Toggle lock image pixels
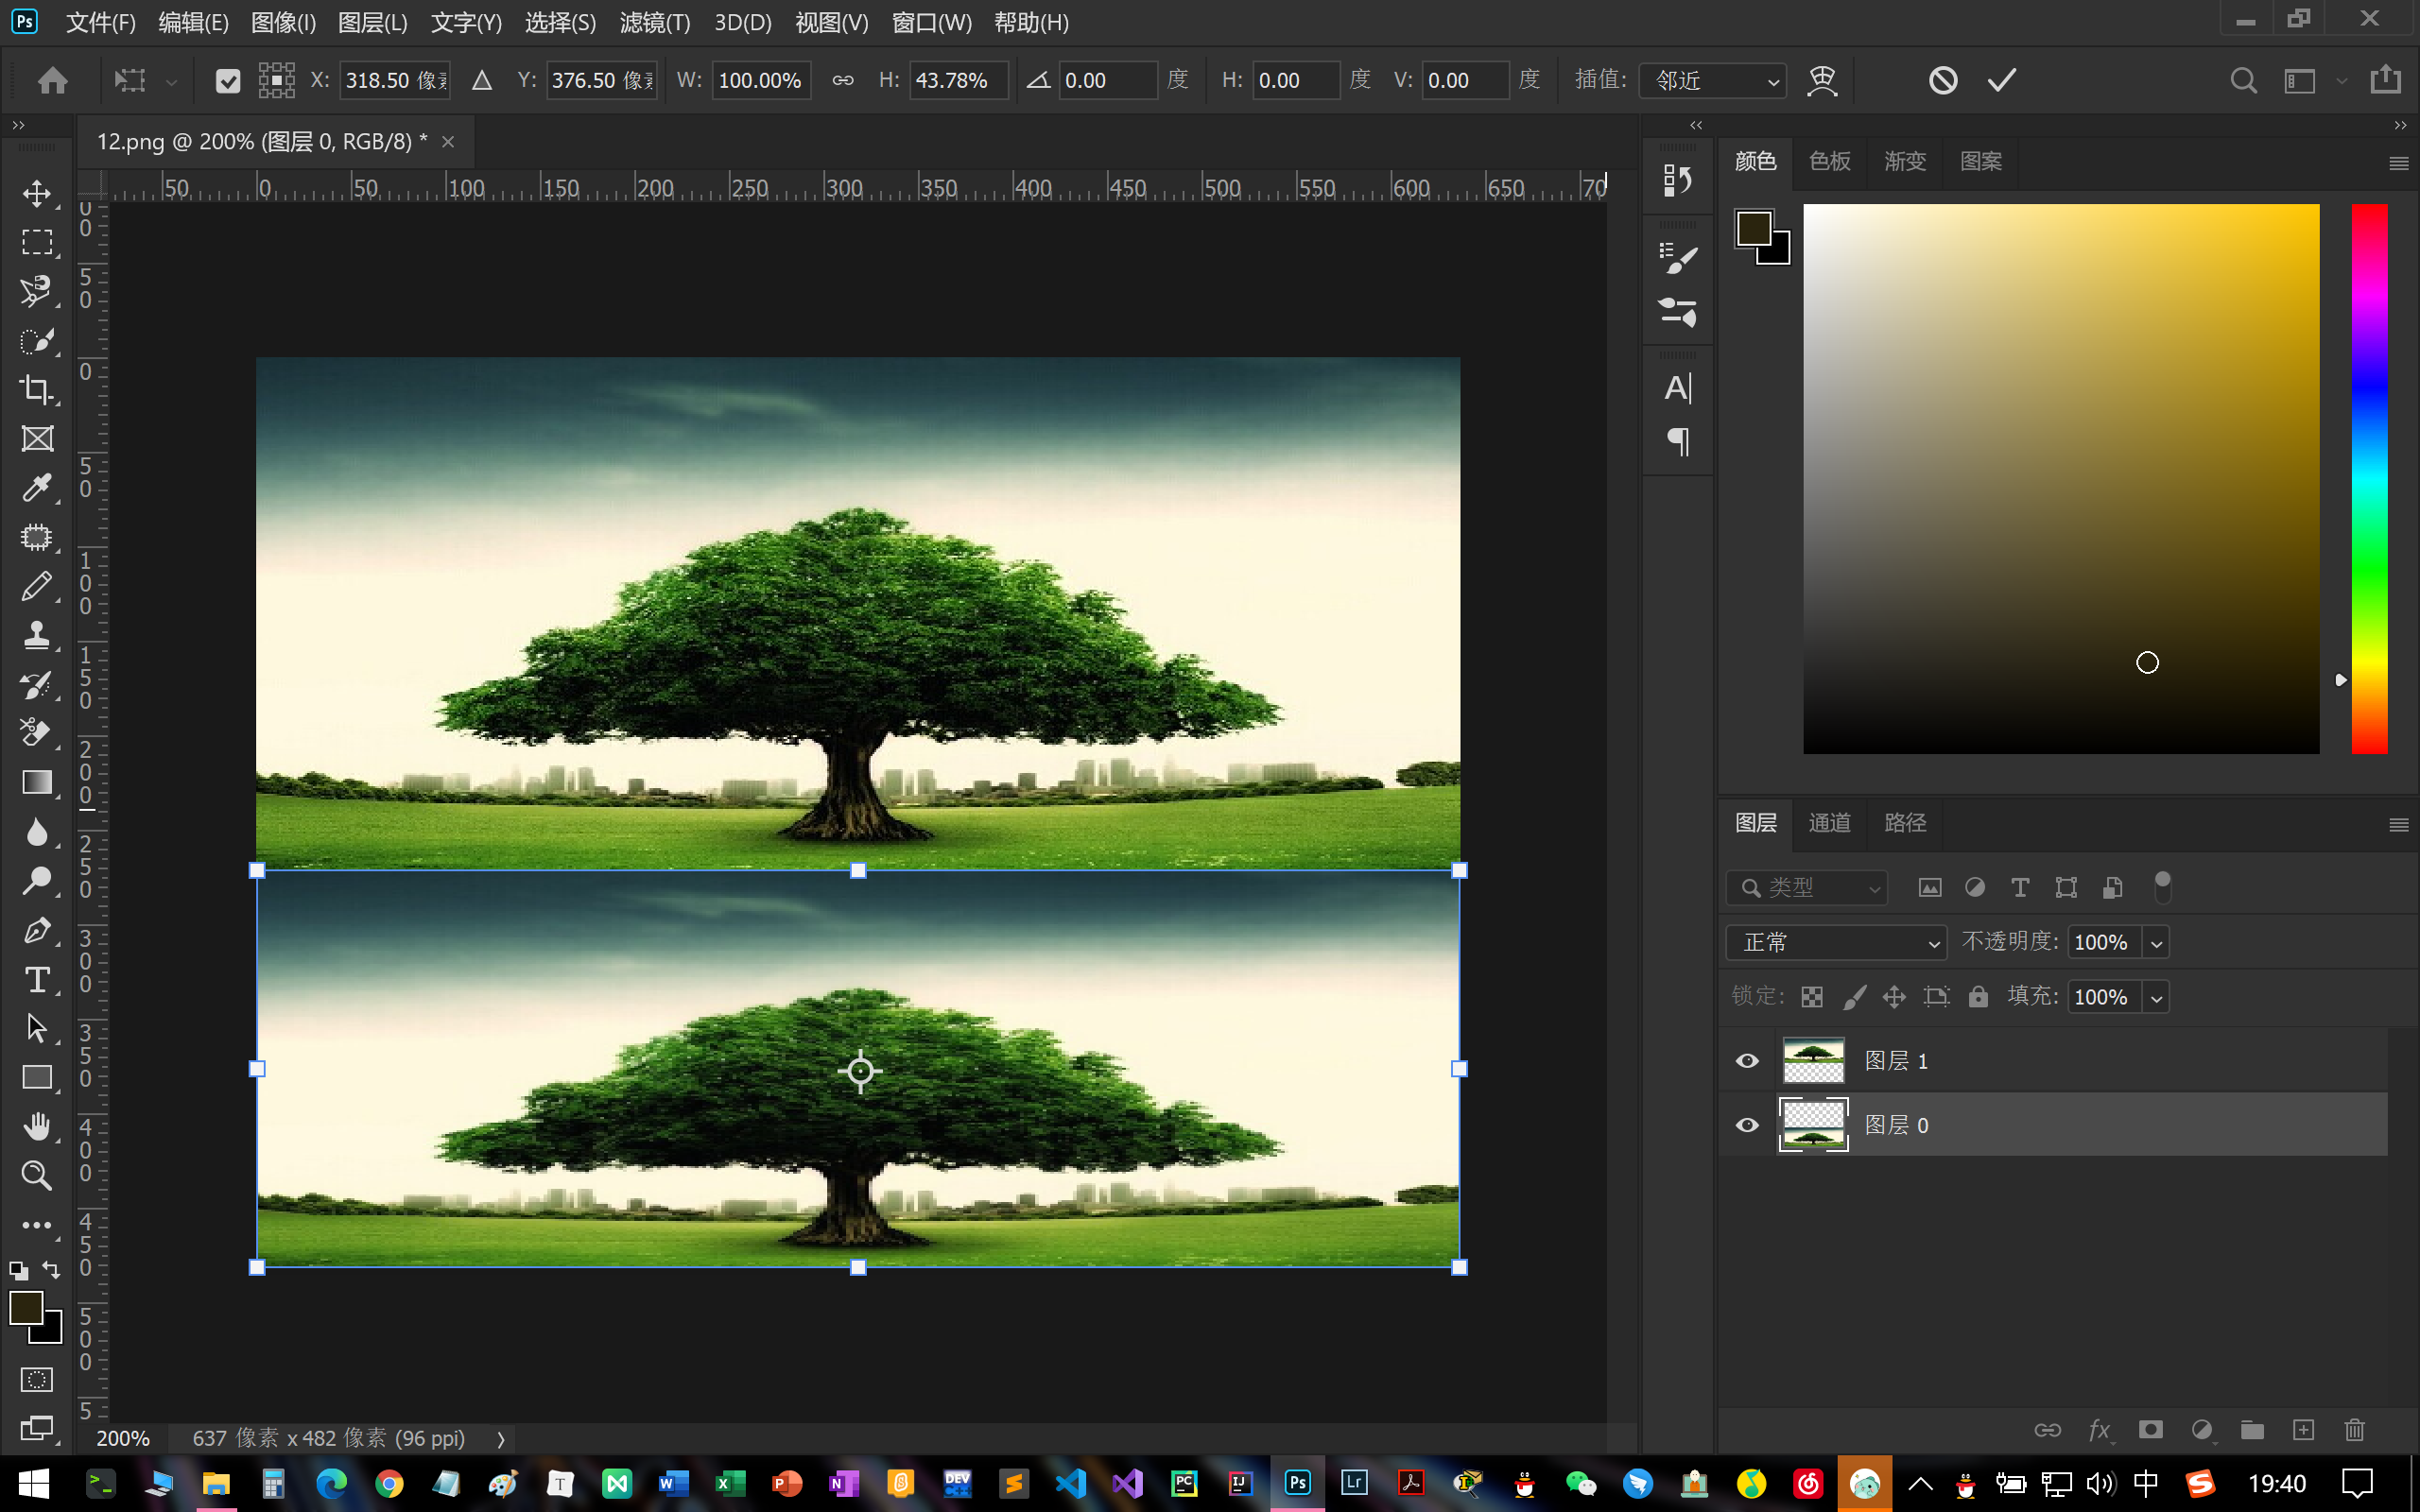 (x=1854, y=997)
